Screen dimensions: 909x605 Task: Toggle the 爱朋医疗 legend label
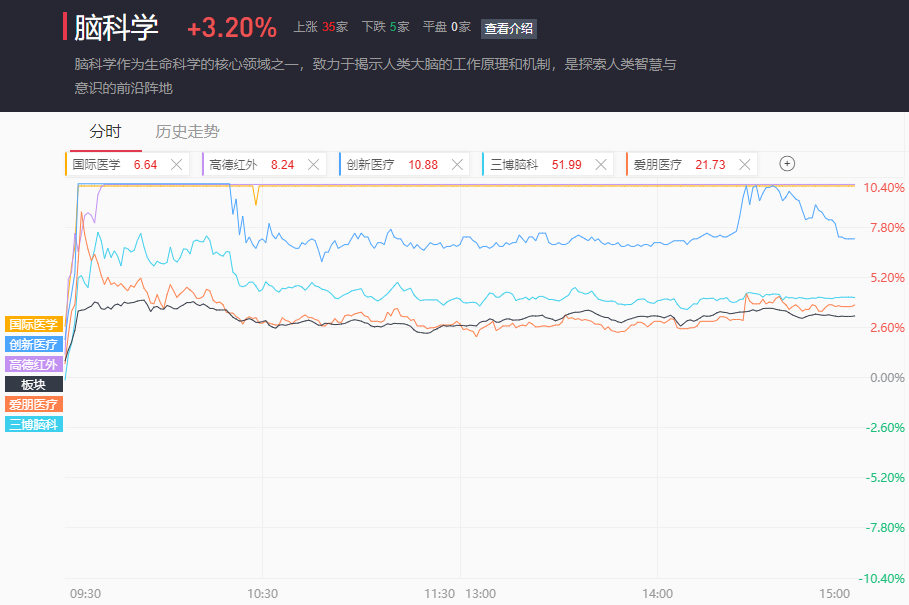click(34, 404)
